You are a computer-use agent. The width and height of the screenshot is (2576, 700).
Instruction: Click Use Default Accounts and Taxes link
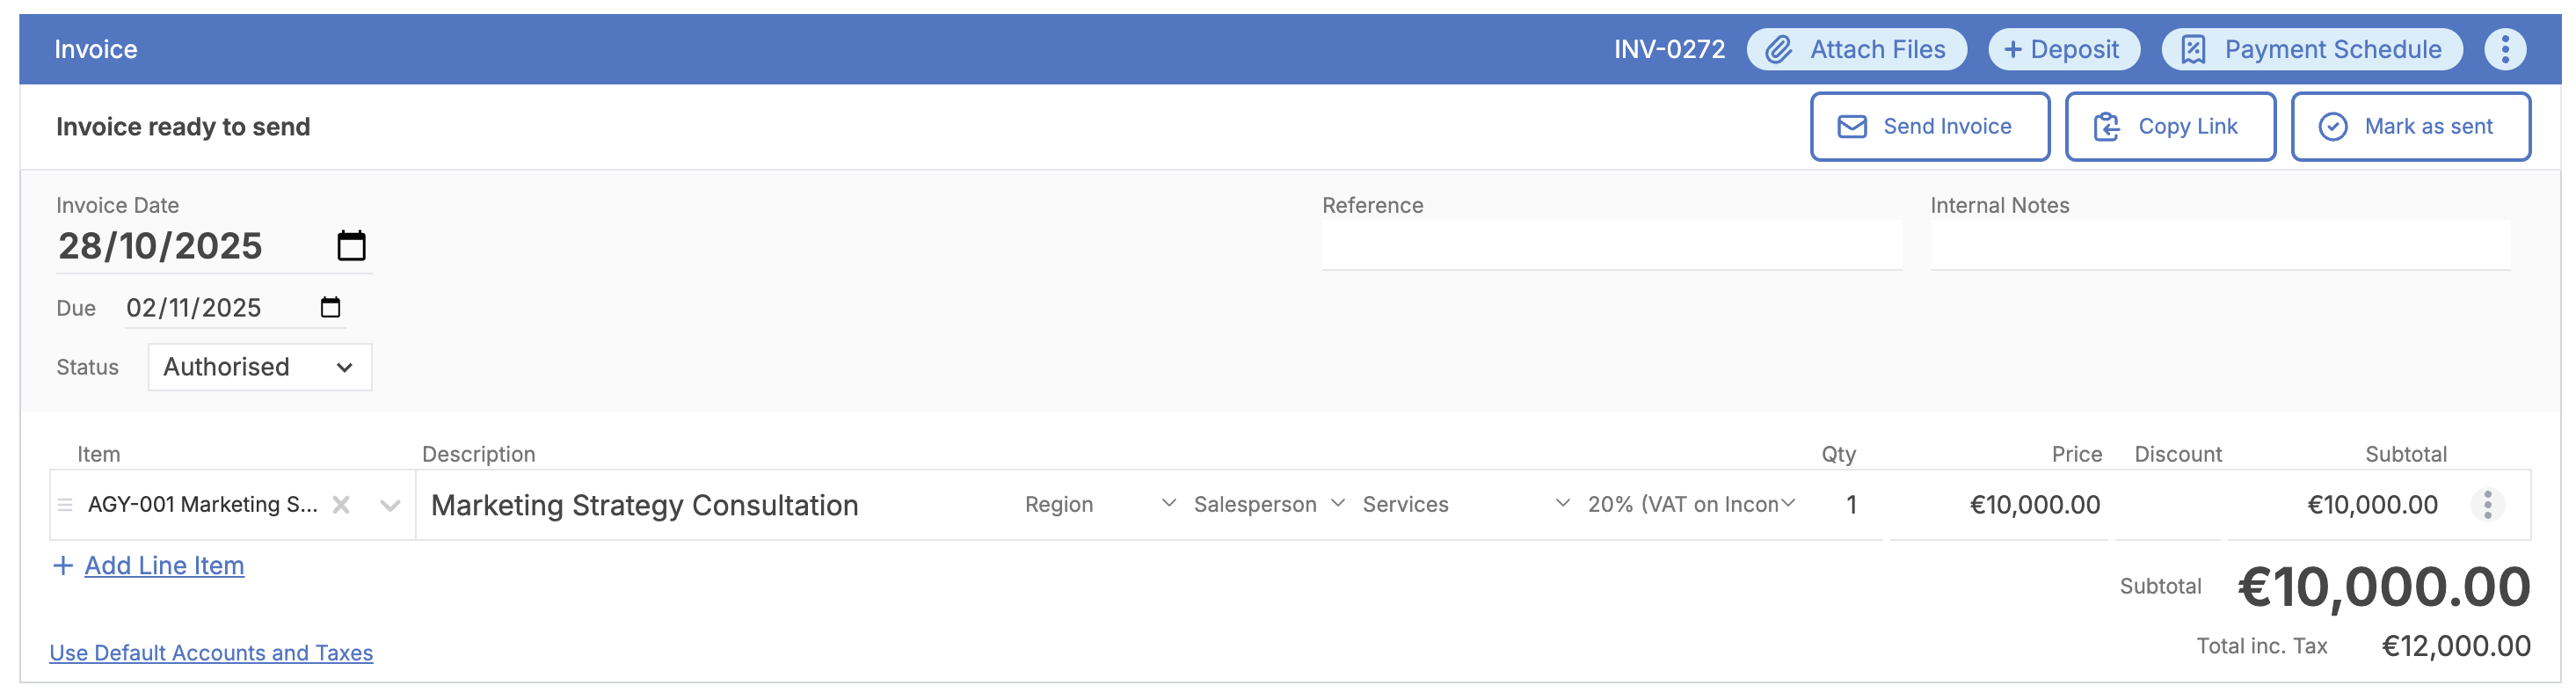click(x=211, y=653)
